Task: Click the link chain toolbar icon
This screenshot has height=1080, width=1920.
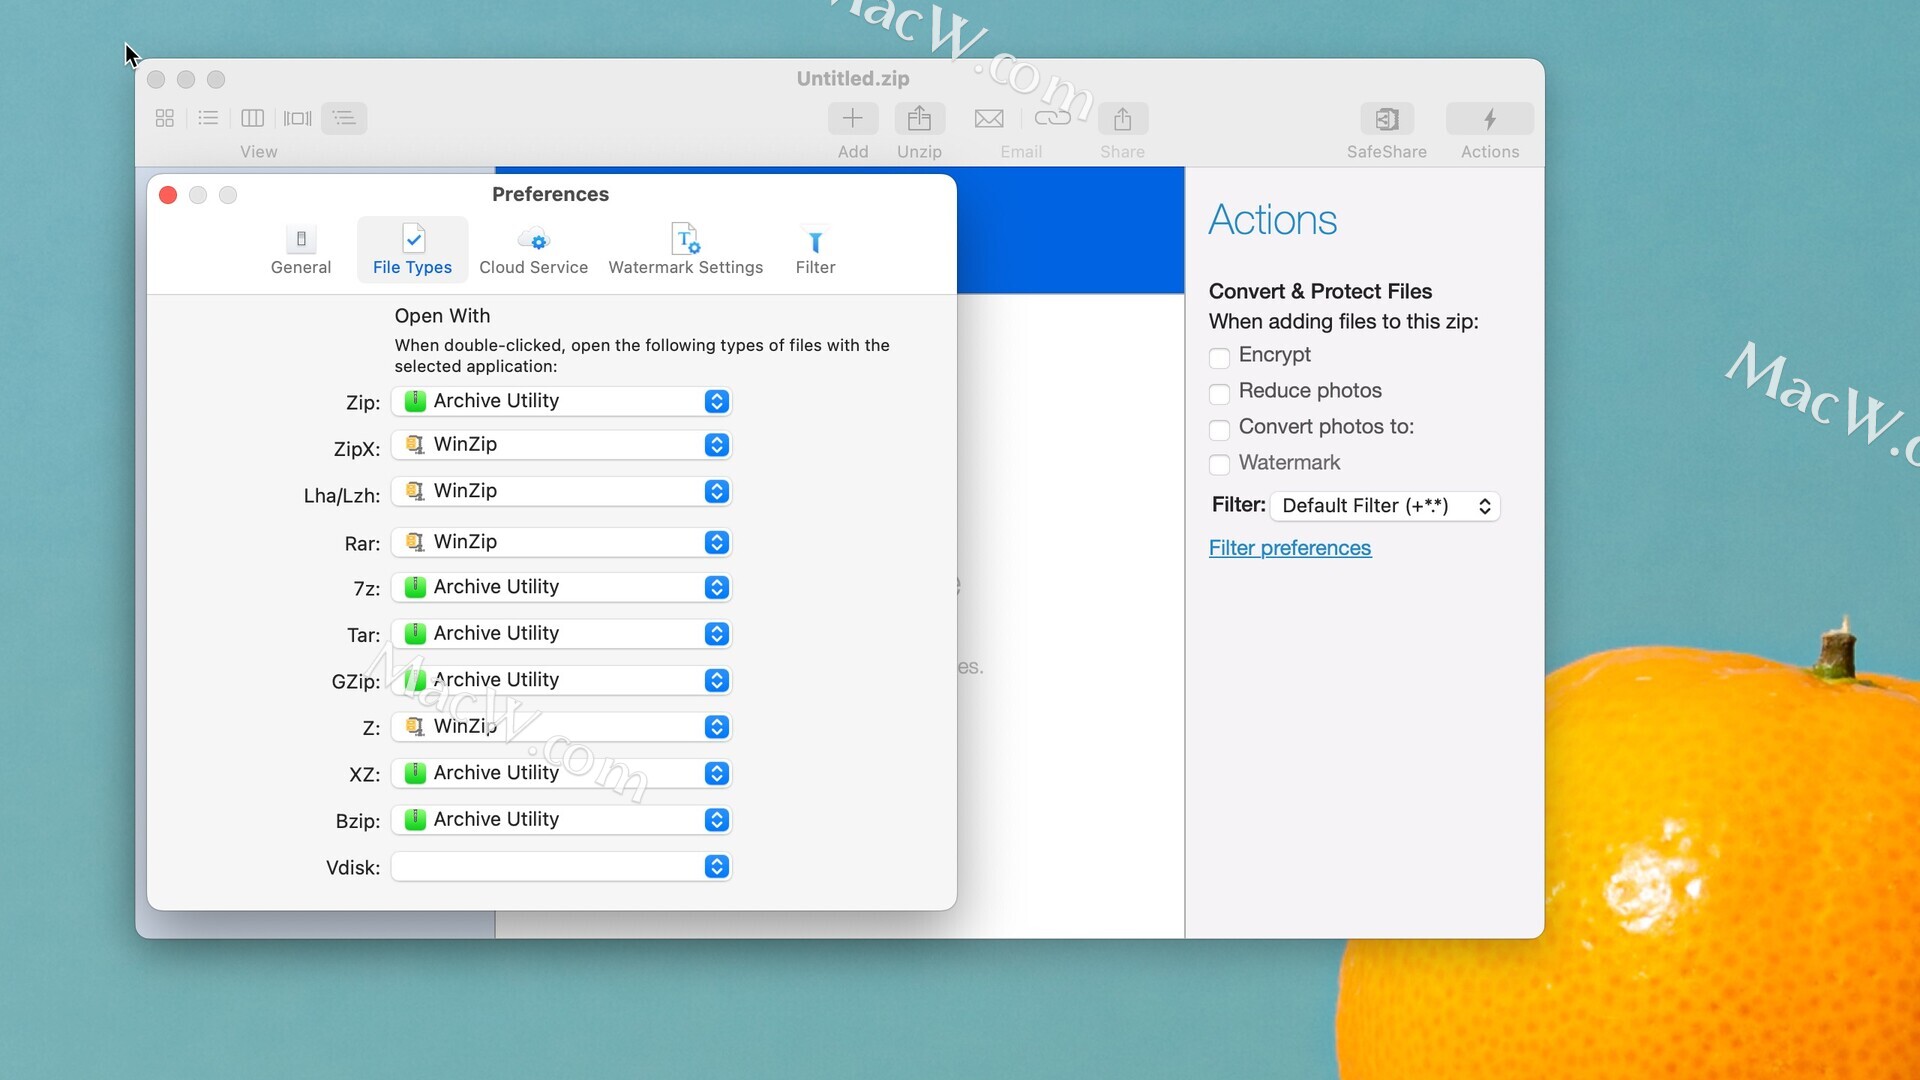Action: (1052, 118)
